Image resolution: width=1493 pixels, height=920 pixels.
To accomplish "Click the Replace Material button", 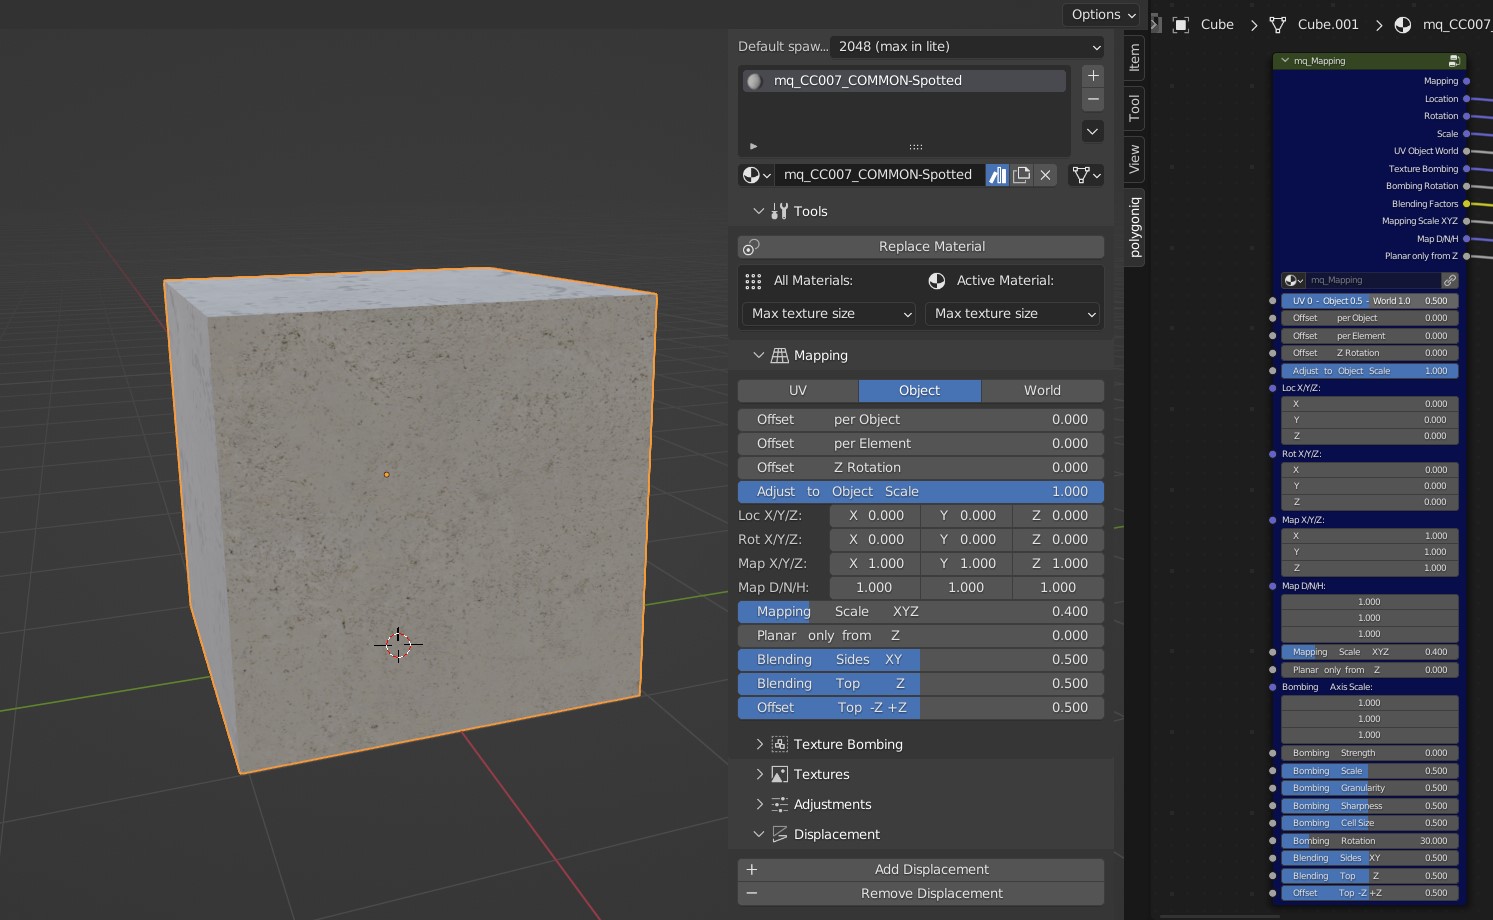I will 921,247.
